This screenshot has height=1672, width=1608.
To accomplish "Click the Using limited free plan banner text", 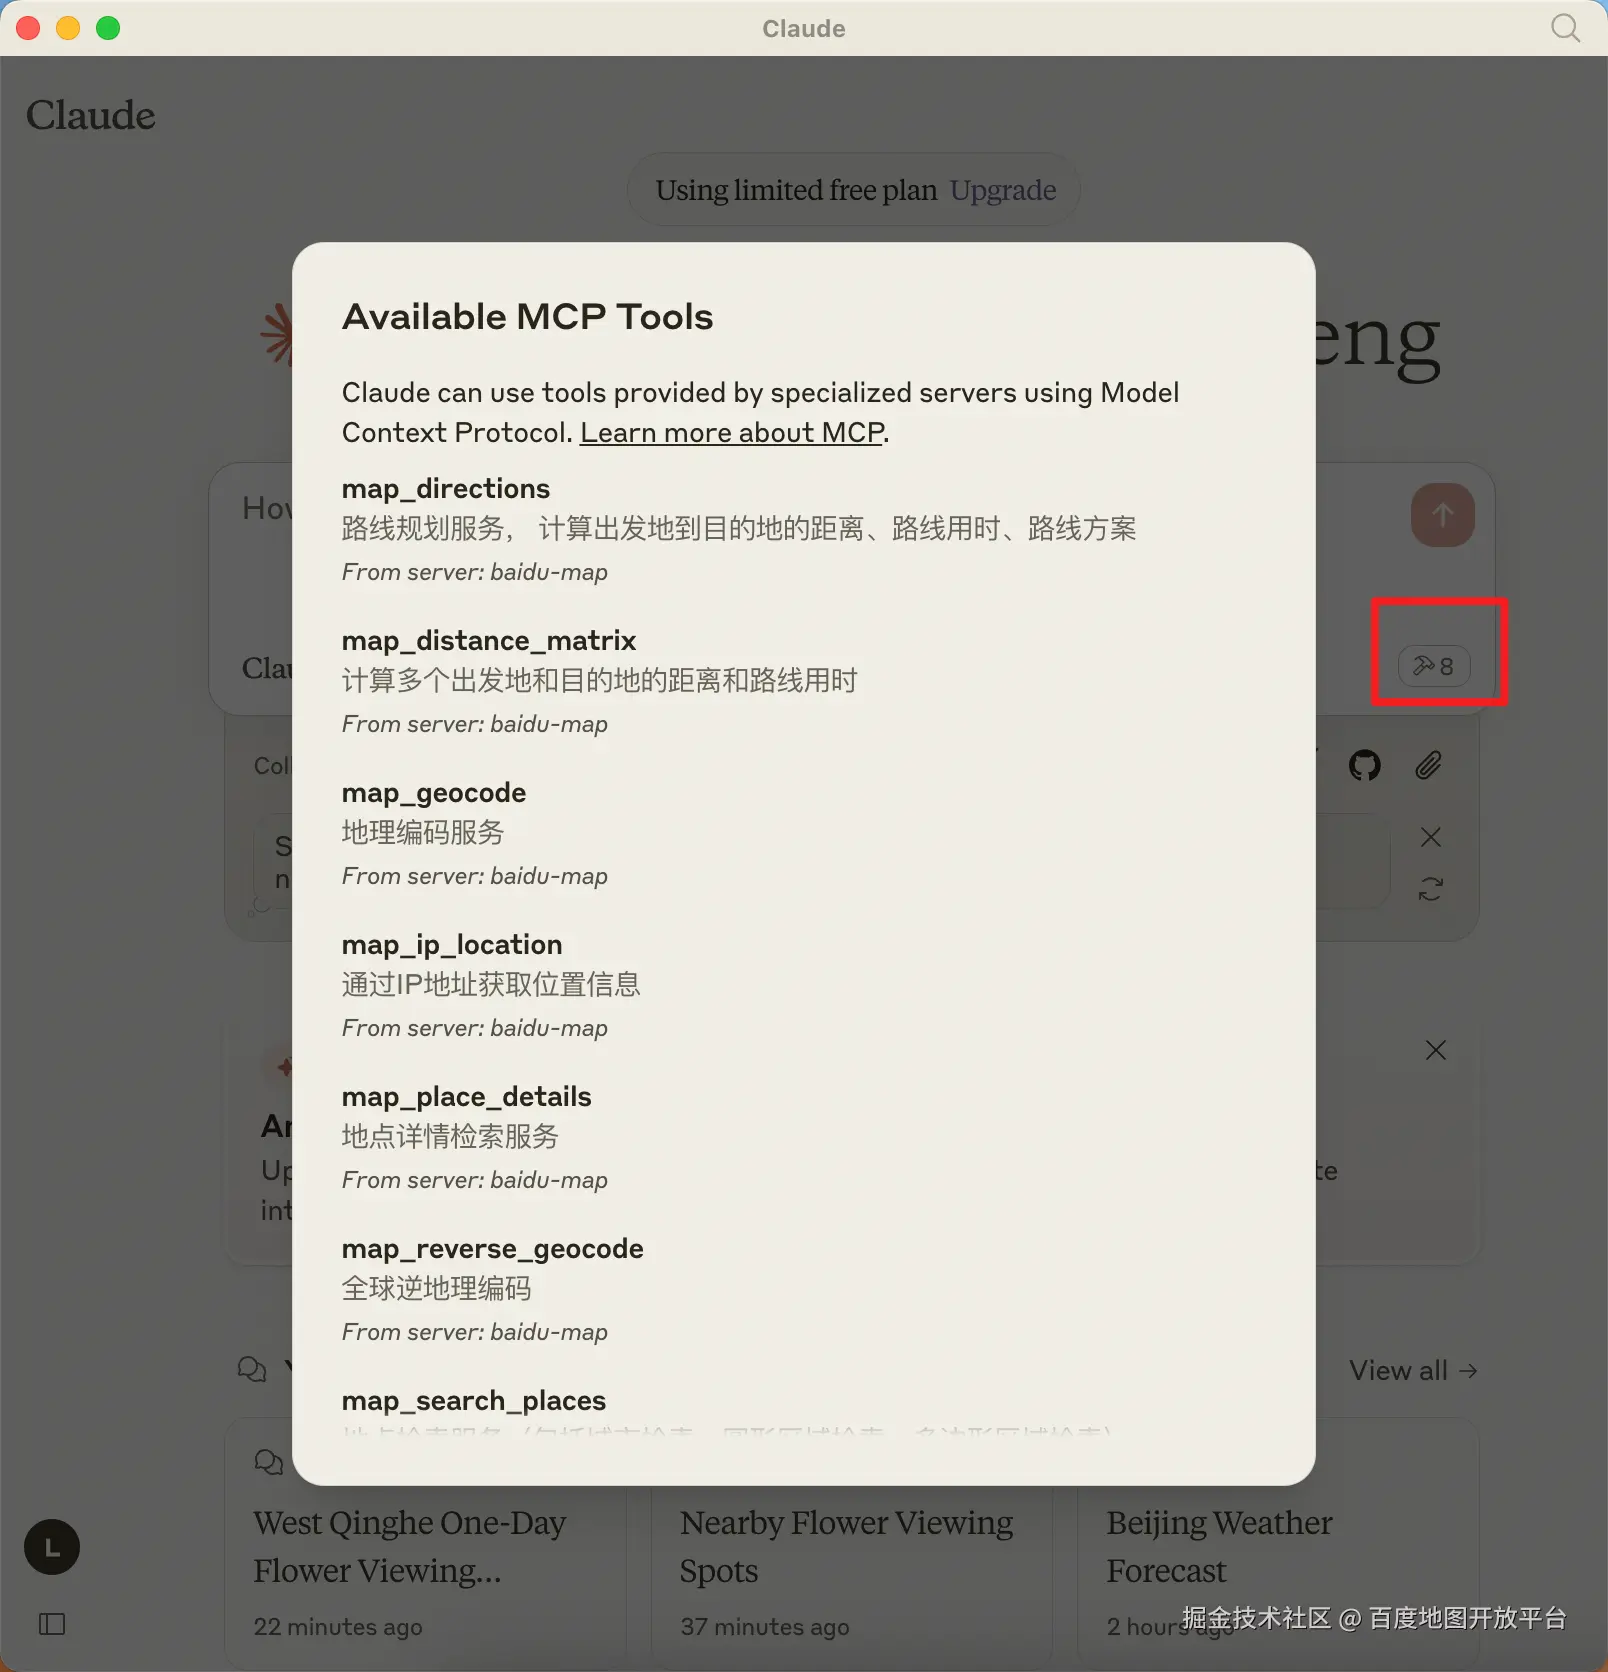I will [796, 190].
